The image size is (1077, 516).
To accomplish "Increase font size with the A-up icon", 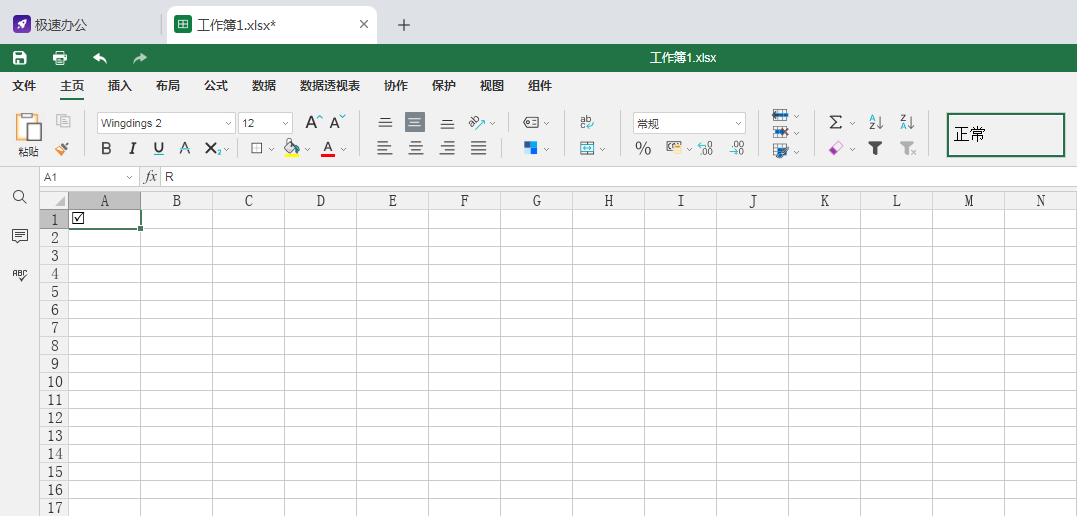I will 314,122.
